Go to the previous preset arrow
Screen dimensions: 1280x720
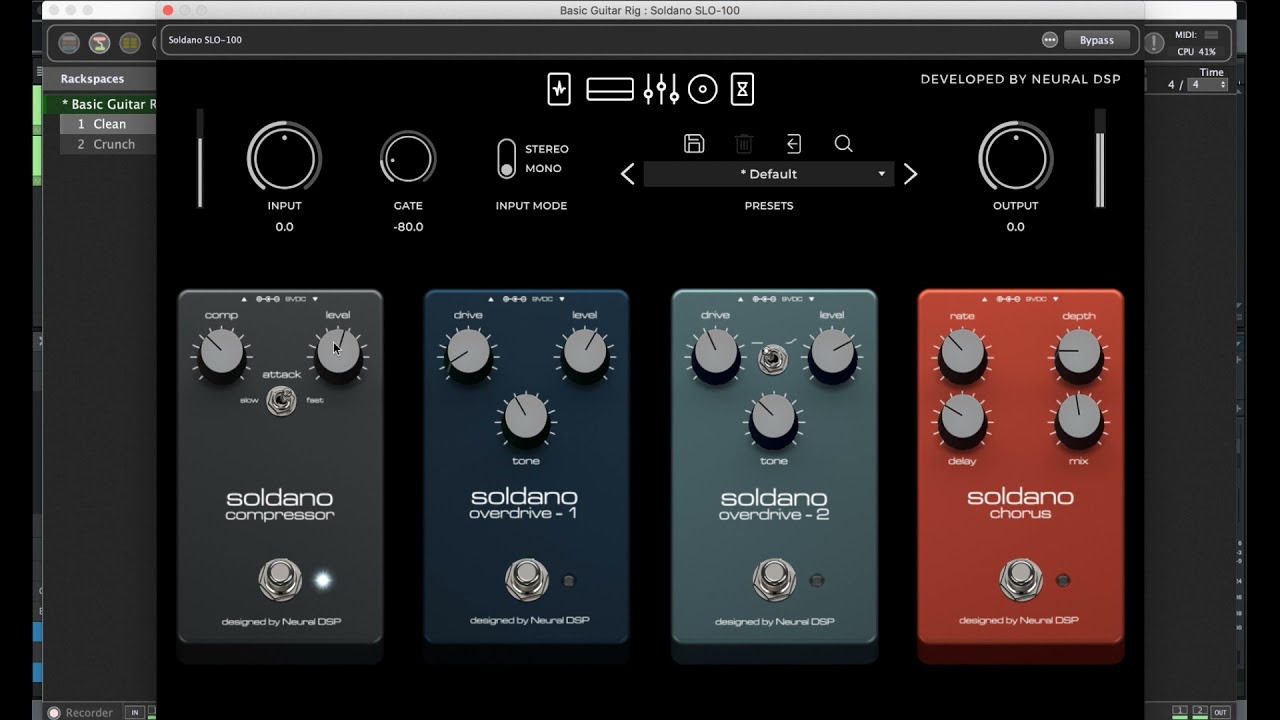628,175
